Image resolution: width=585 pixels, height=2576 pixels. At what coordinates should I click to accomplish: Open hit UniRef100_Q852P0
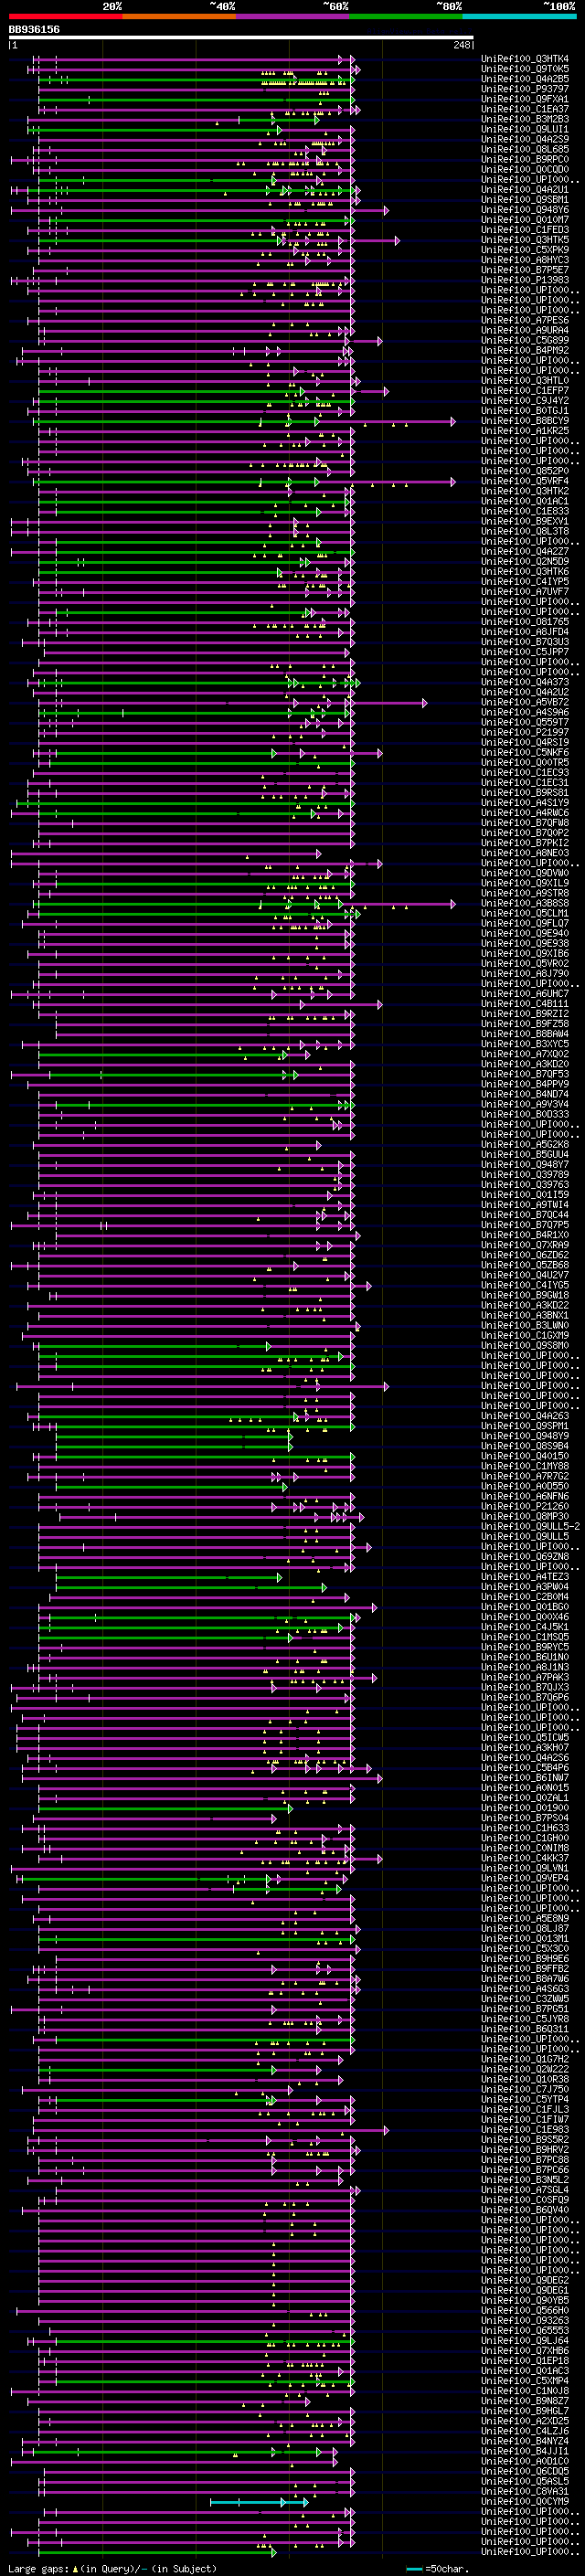[525, 471]
